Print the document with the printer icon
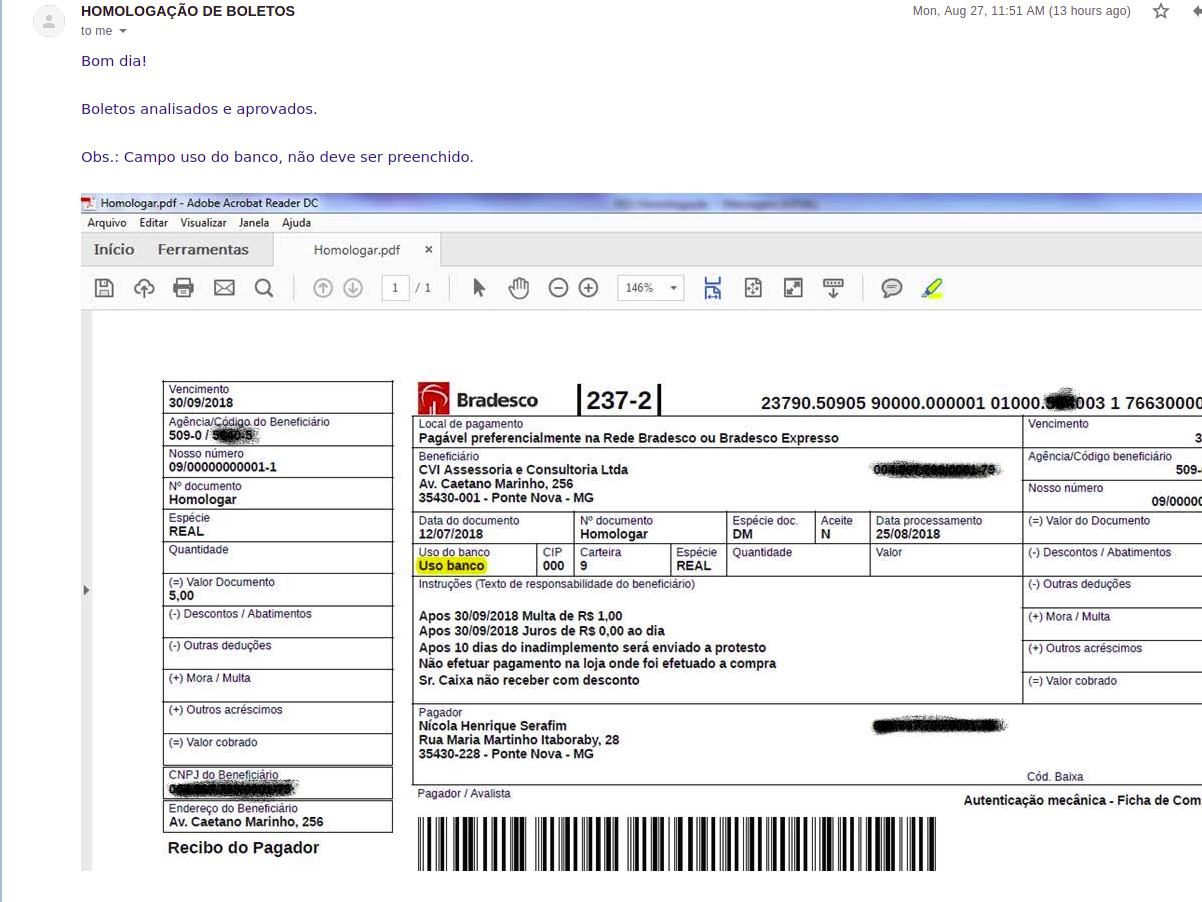1202x902 pixels. (x=183, y=288)
